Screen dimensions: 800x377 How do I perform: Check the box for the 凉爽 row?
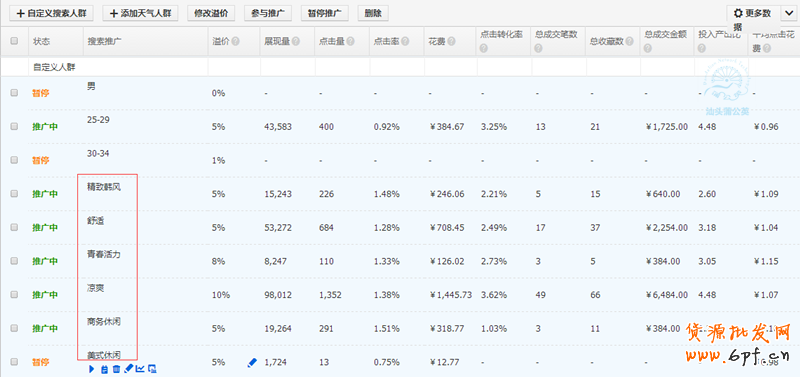point(14,294)
